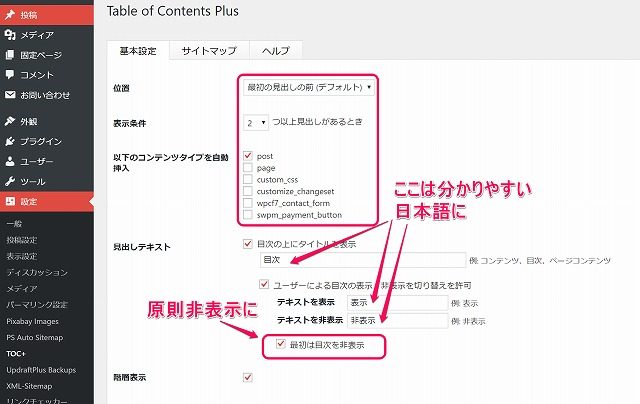Toggle 目次の上にタイトルを表示 checkbox
The image size is (640, 404).
tap(247, 244)
